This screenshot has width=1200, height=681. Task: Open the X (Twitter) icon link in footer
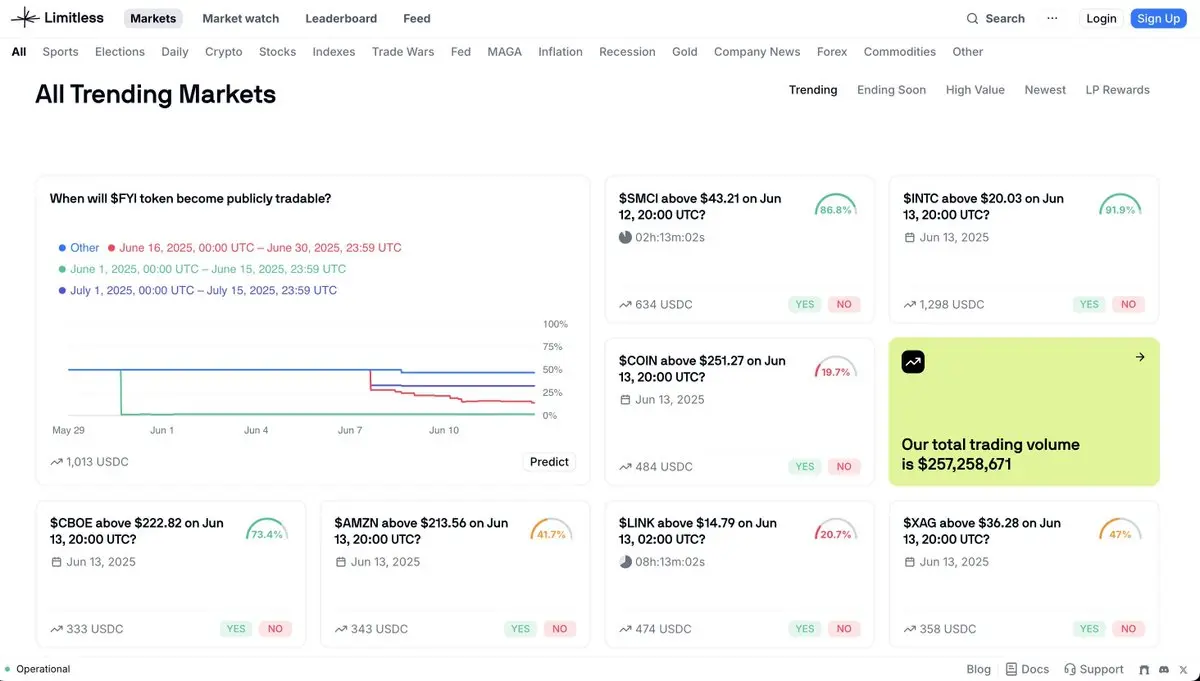tap(1182, 669)
